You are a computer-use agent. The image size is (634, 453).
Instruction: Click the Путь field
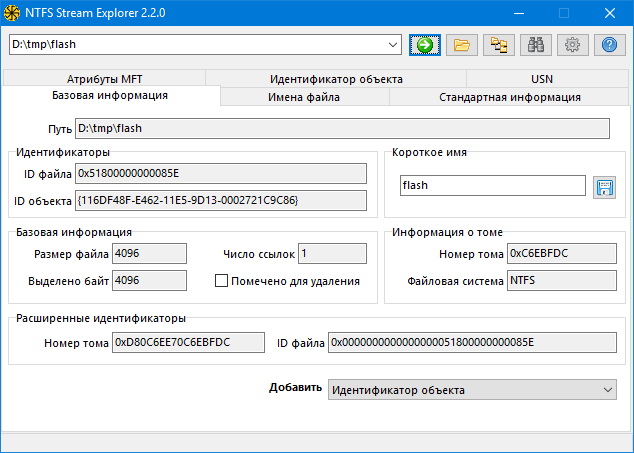click(x=342, y=129)
